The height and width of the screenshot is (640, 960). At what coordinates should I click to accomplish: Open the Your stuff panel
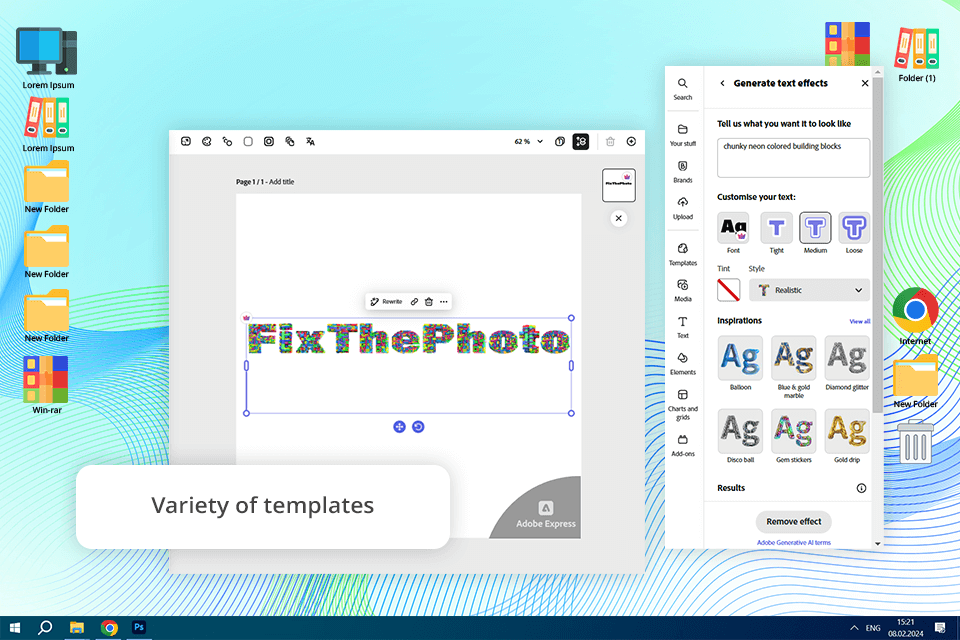point(683,135)
